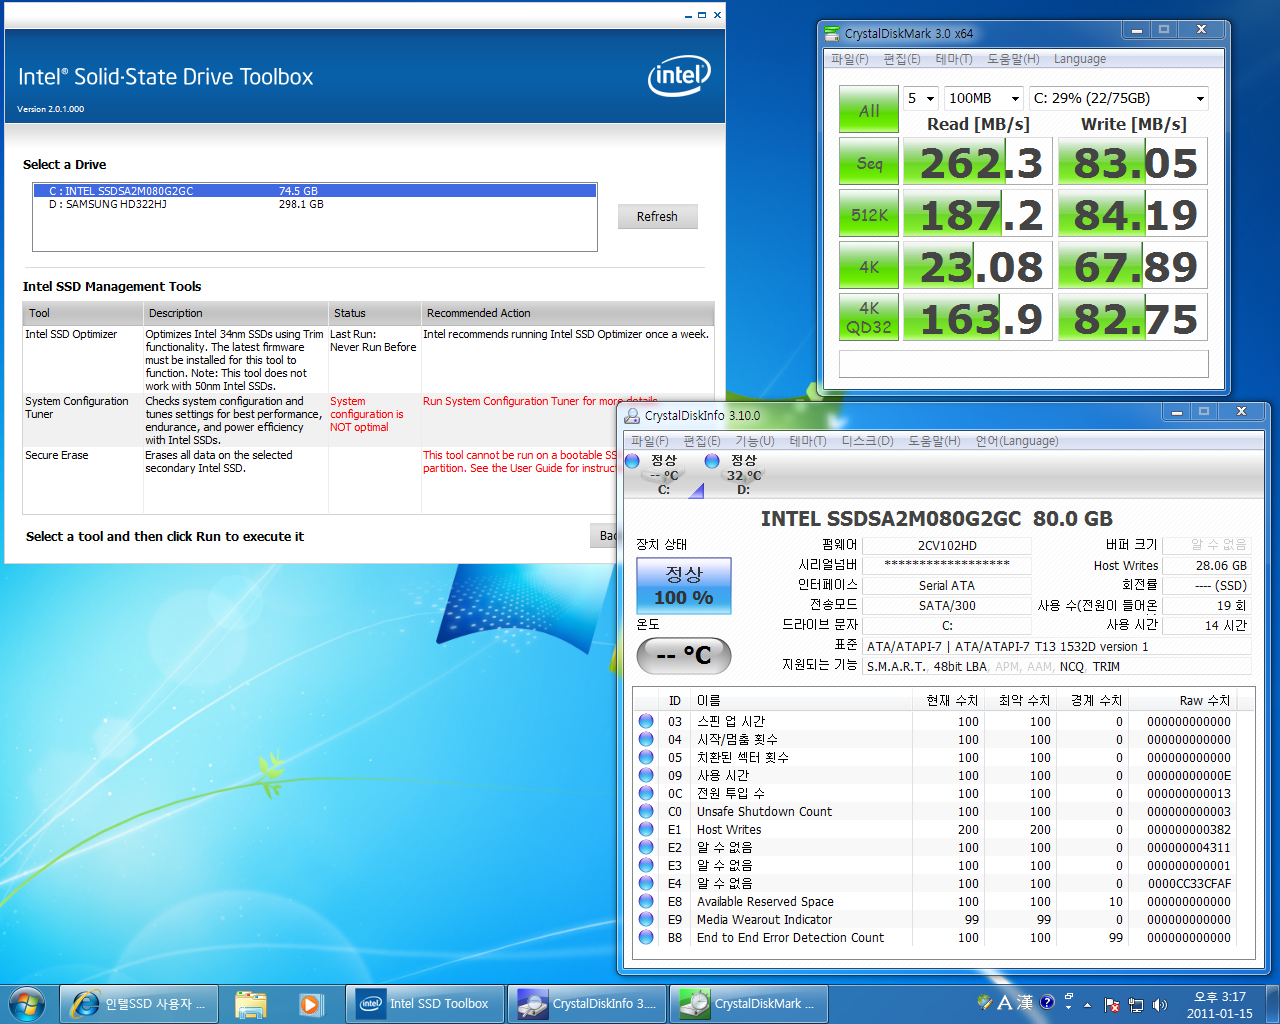Select drive D: status circle showing 32 °C
The height and width of the screenshot is (1024, 1280).
click(x=712, y=461)
